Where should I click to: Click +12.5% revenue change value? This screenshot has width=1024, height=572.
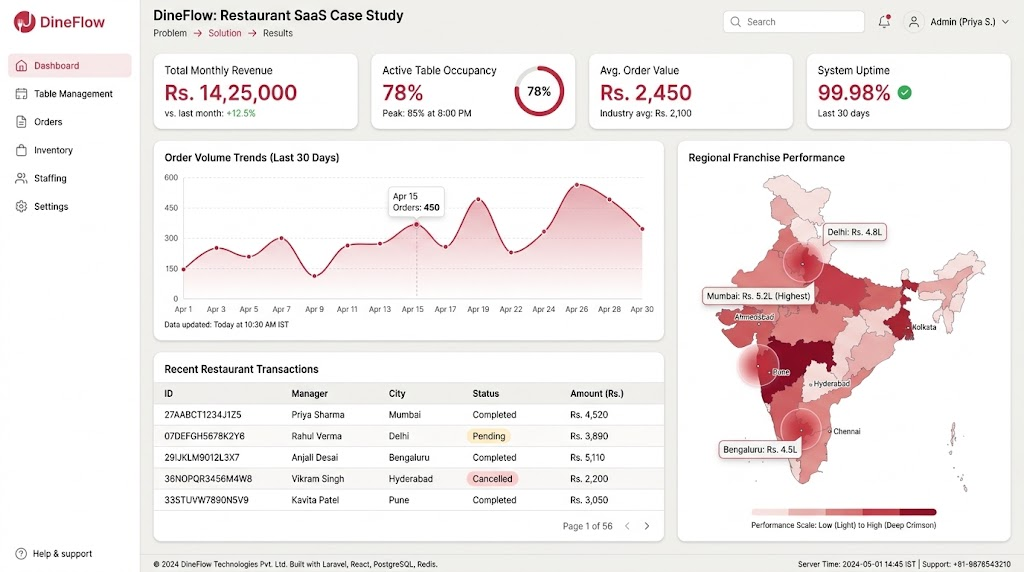coord(241,114)
